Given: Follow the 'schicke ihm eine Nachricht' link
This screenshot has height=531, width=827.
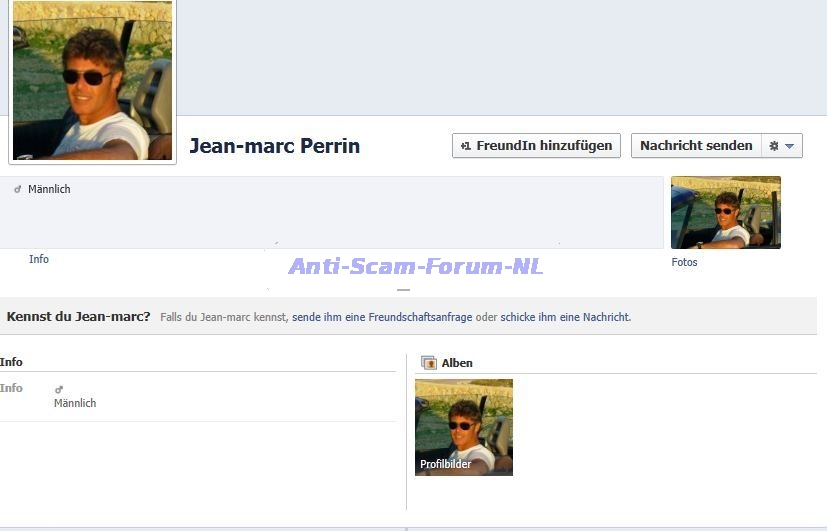Looking at the screenshot, I should tap(565, 317).
